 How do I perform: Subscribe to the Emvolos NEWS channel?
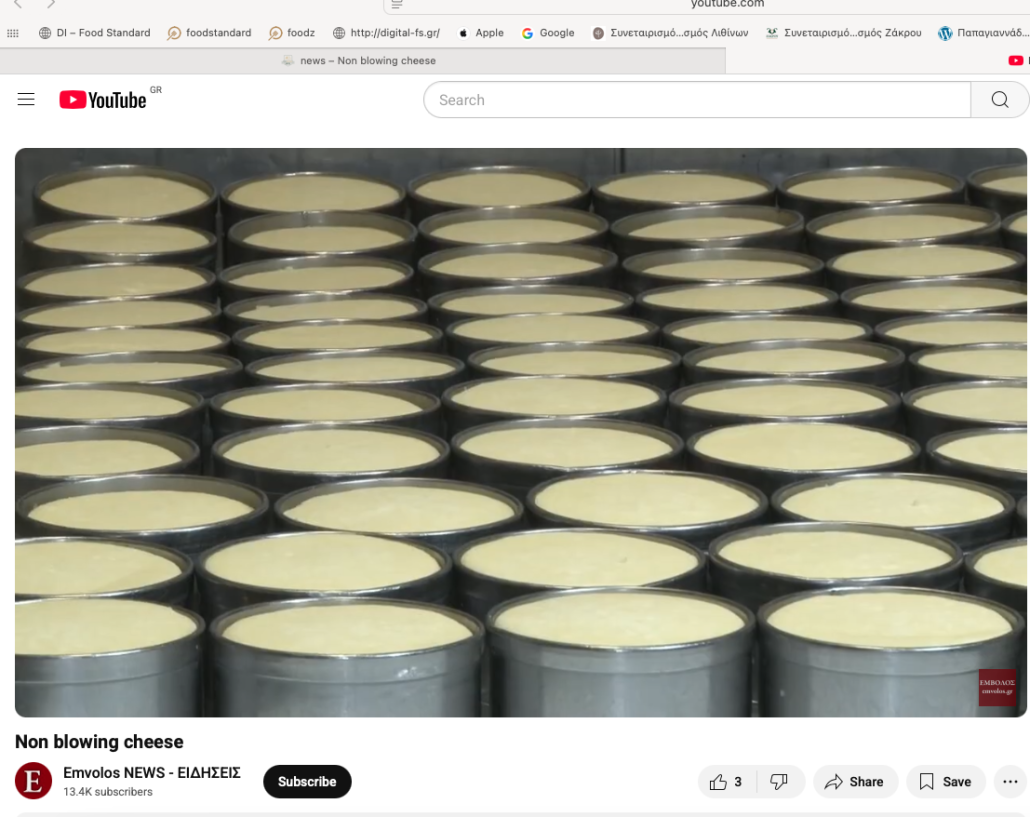click(x=307, y=782)
